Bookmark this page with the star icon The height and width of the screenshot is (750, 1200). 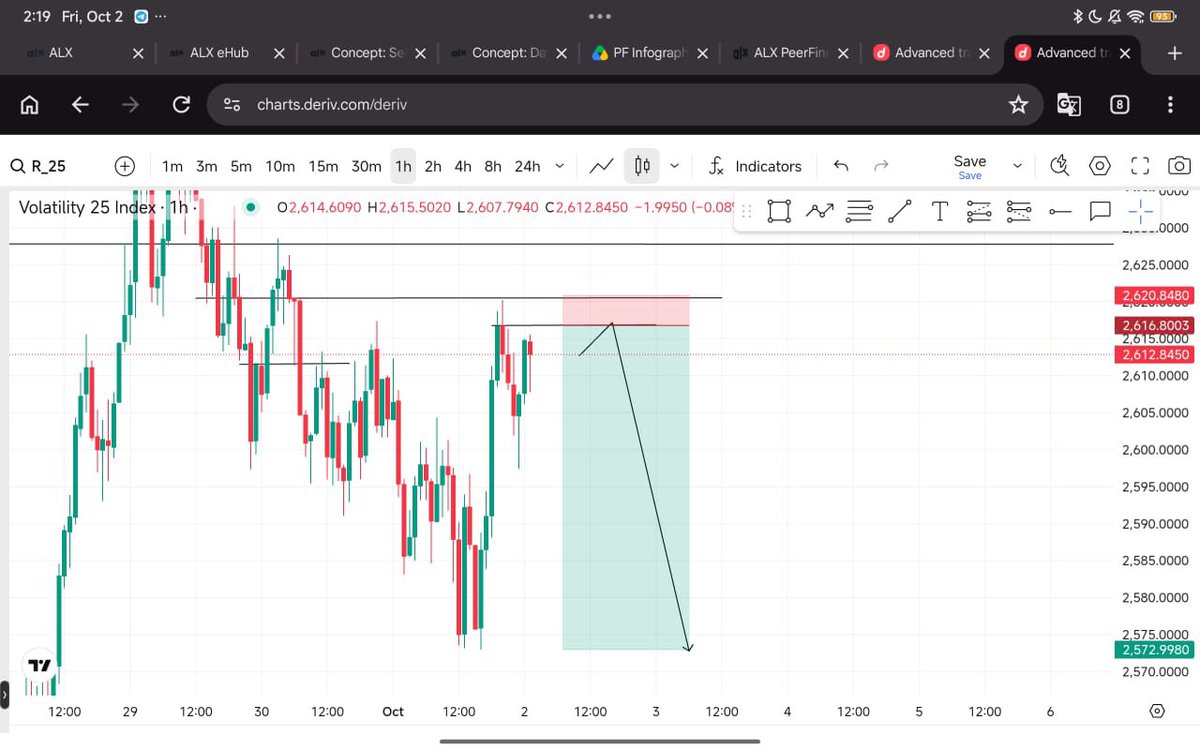[1018, 104]
